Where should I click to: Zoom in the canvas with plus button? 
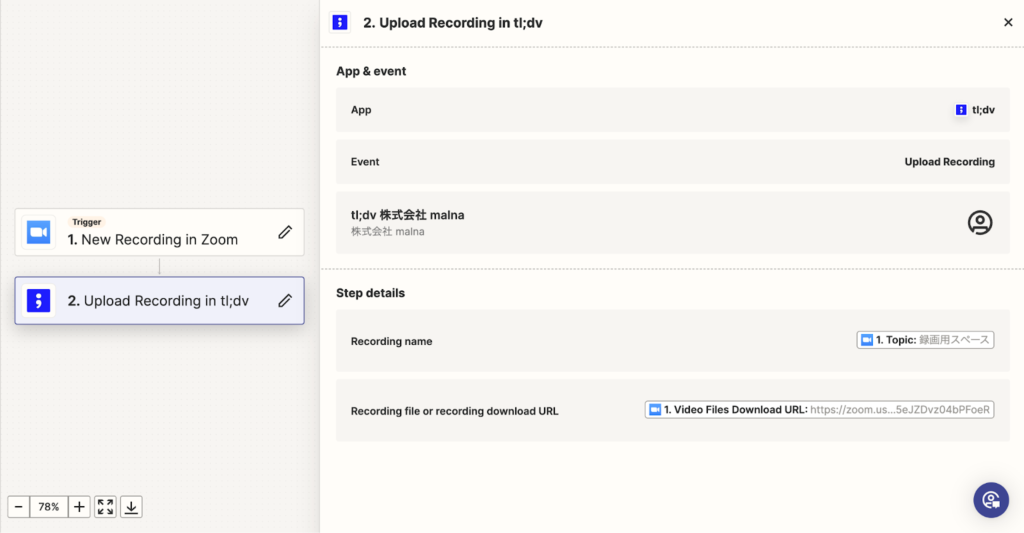point(79,507)
